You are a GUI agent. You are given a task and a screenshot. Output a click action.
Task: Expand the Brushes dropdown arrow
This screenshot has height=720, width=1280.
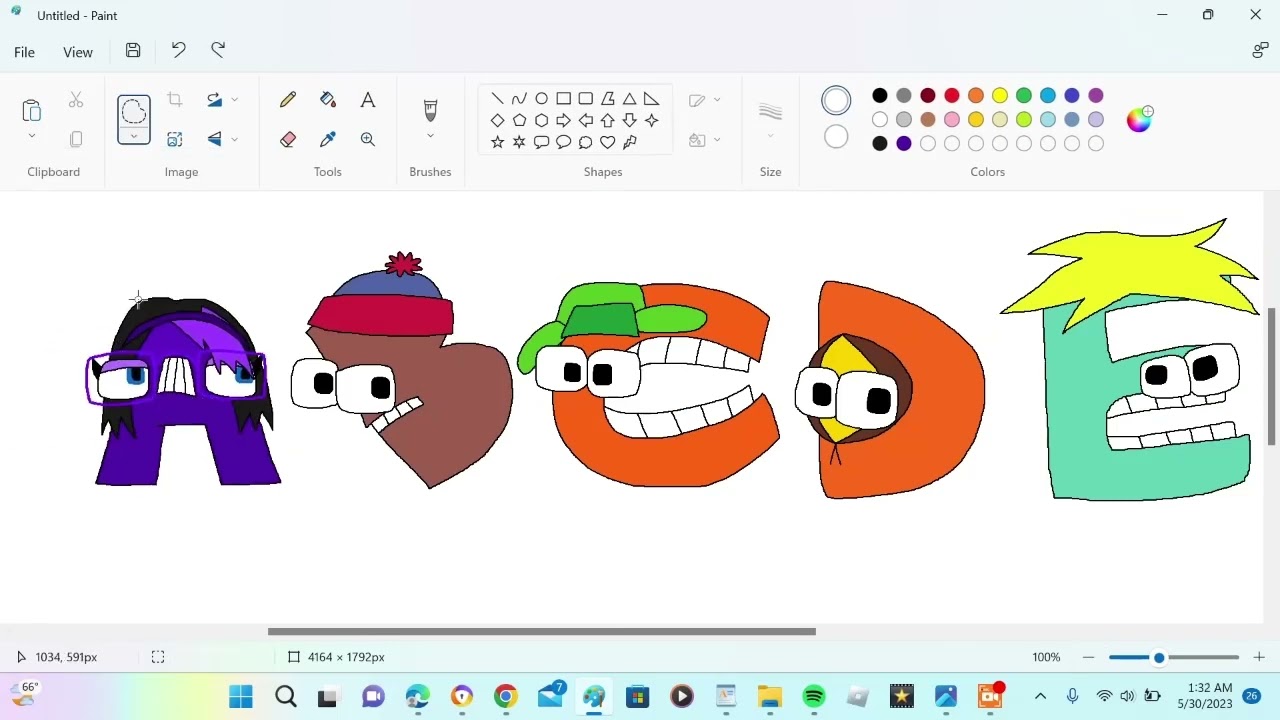(430, 136)
